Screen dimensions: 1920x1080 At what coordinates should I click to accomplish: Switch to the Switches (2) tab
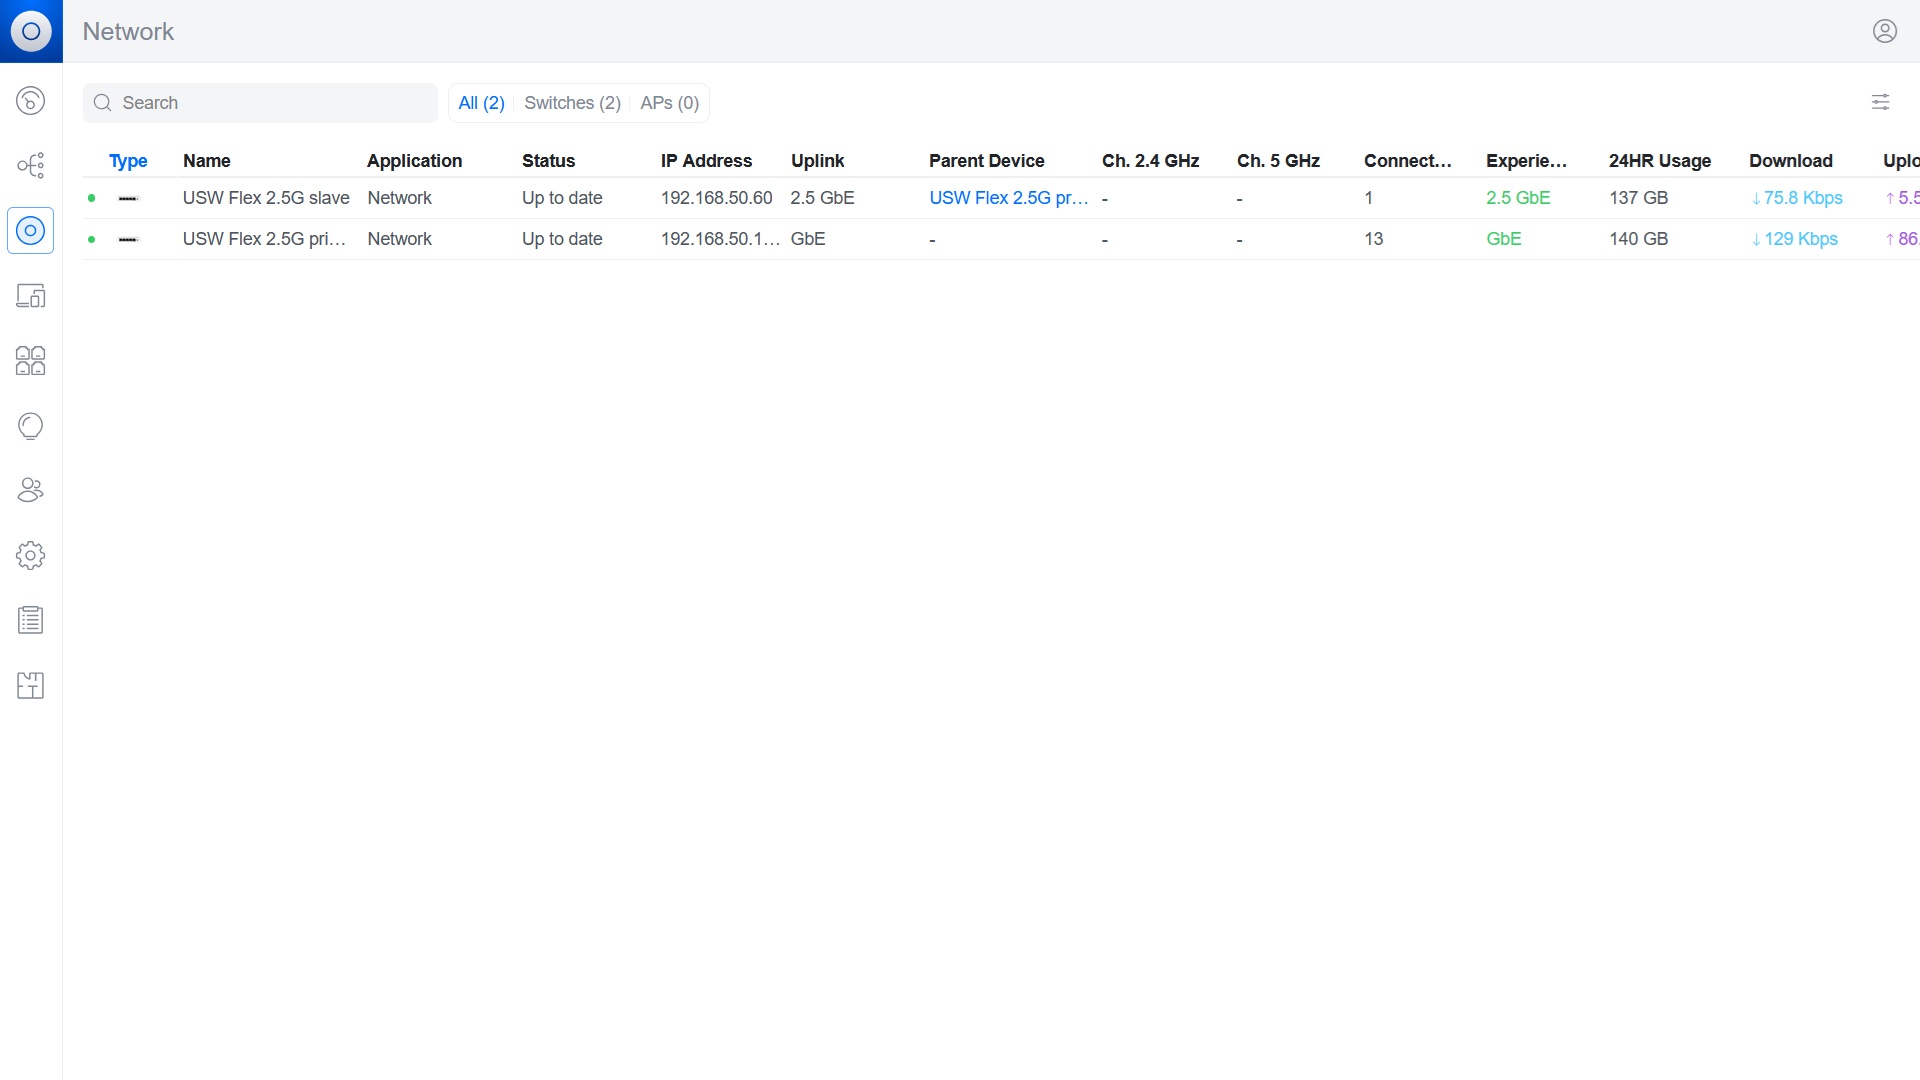pos(572,103)
